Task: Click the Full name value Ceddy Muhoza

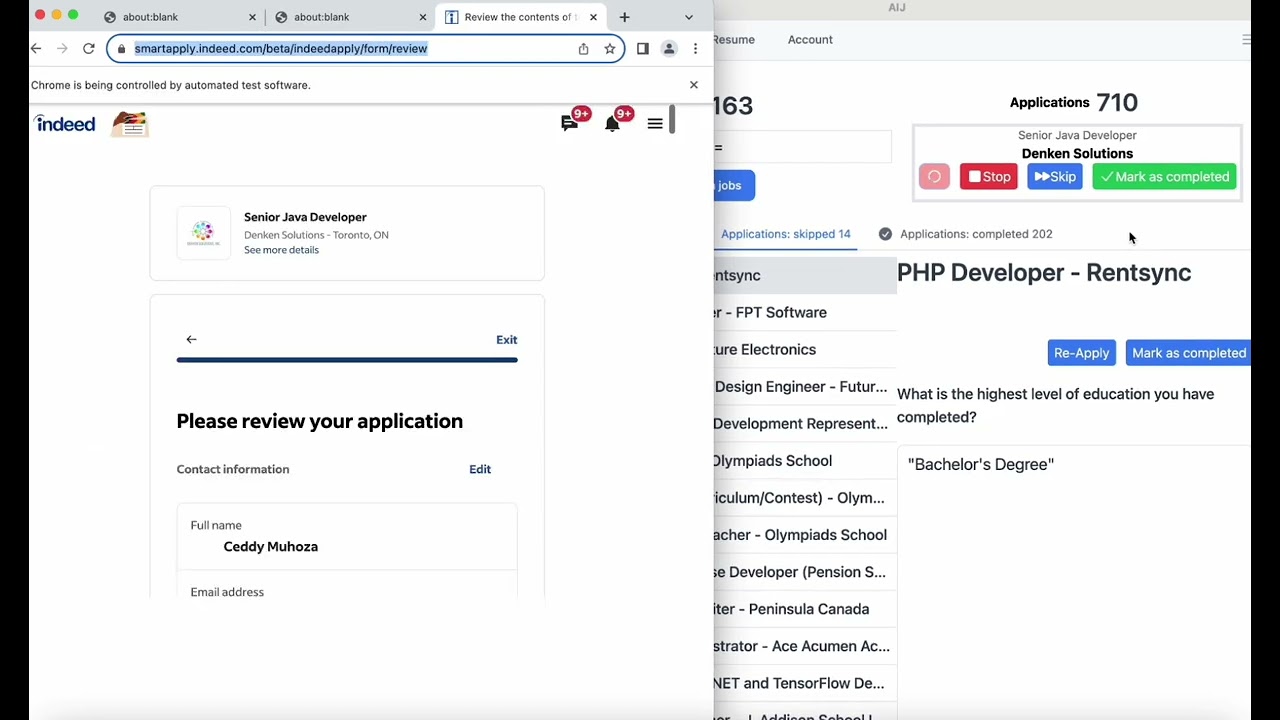Action: 270,546
